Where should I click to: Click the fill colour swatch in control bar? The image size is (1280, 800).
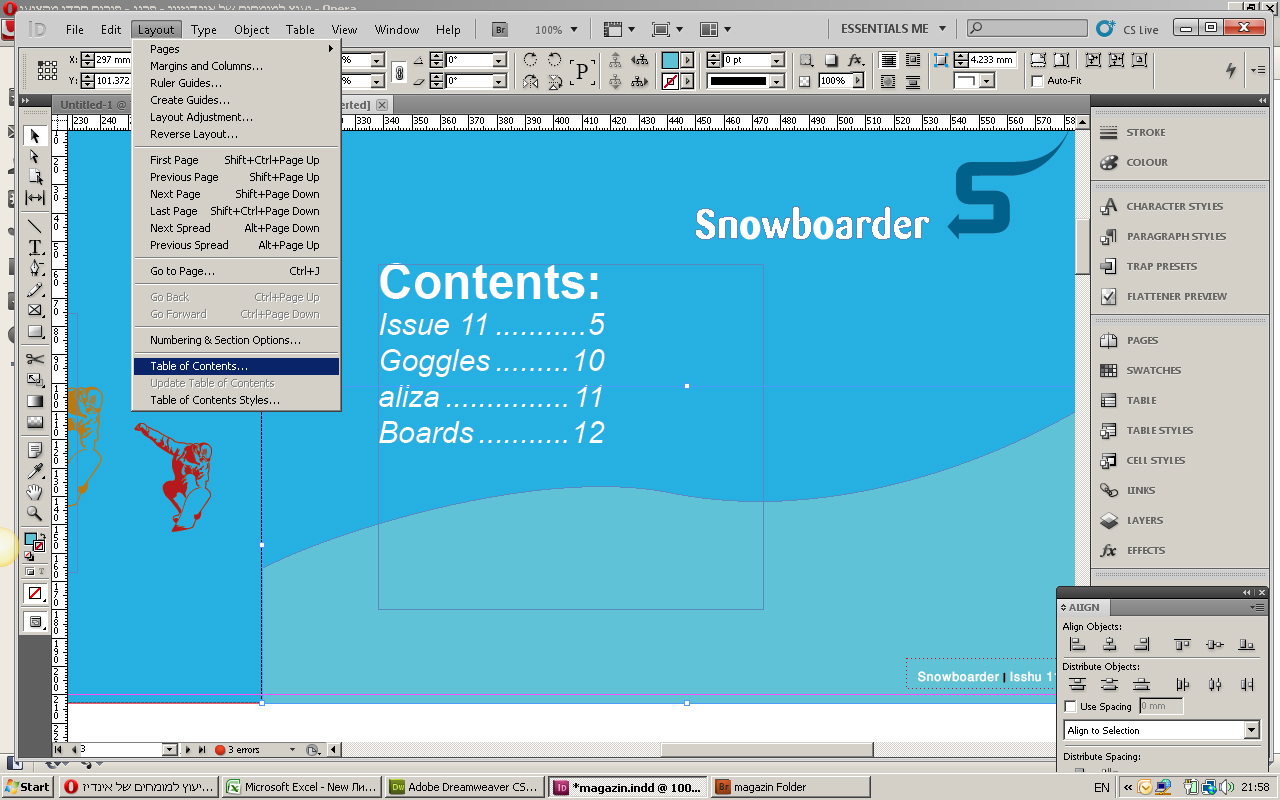[670, 60]
